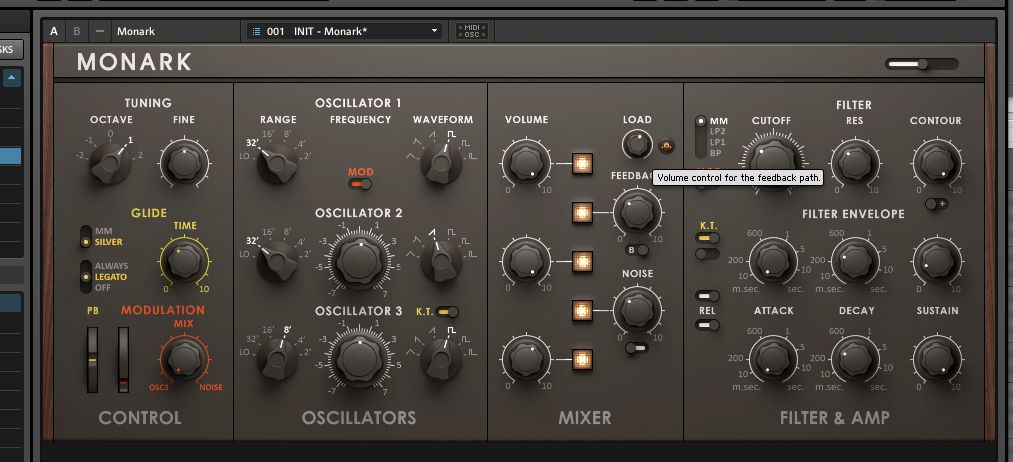
Task: Click the blue up-arrow icon in left panel
Action: pos(12,78)
